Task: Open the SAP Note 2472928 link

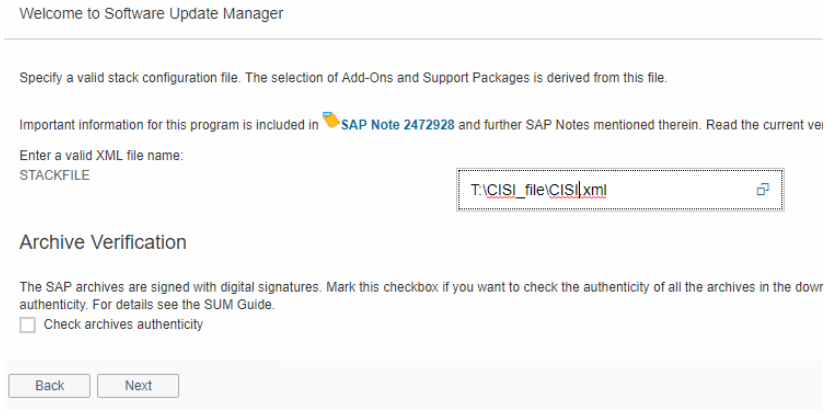Action: (398, 124)
